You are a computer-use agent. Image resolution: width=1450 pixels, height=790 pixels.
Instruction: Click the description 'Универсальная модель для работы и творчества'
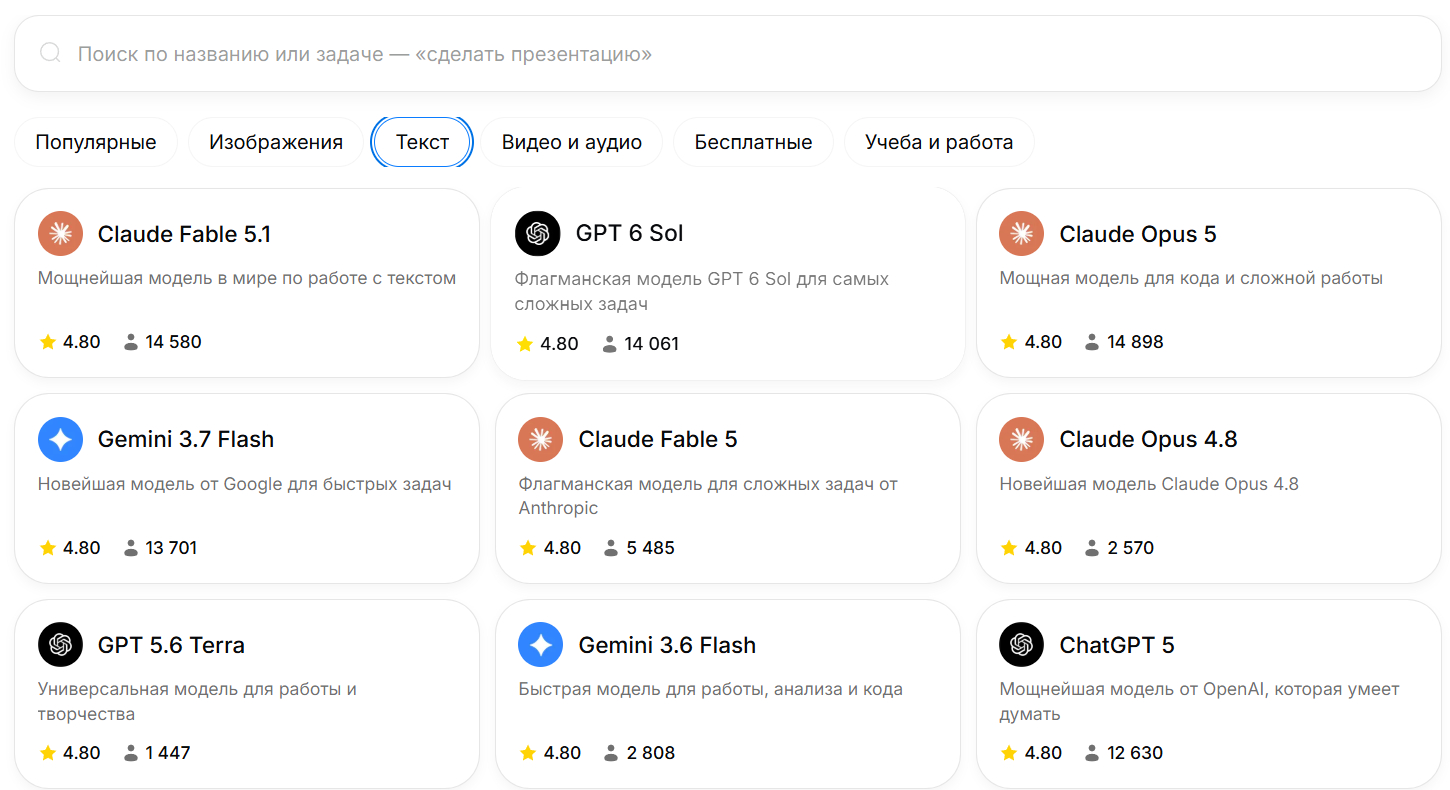click(x=198, y=701)
